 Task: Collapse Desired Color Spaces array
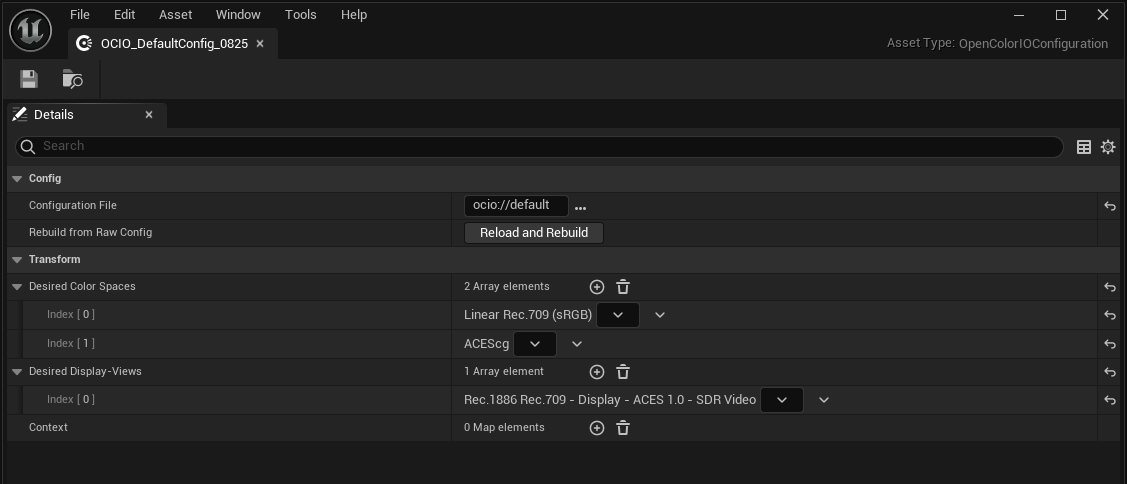coord(17,287)
